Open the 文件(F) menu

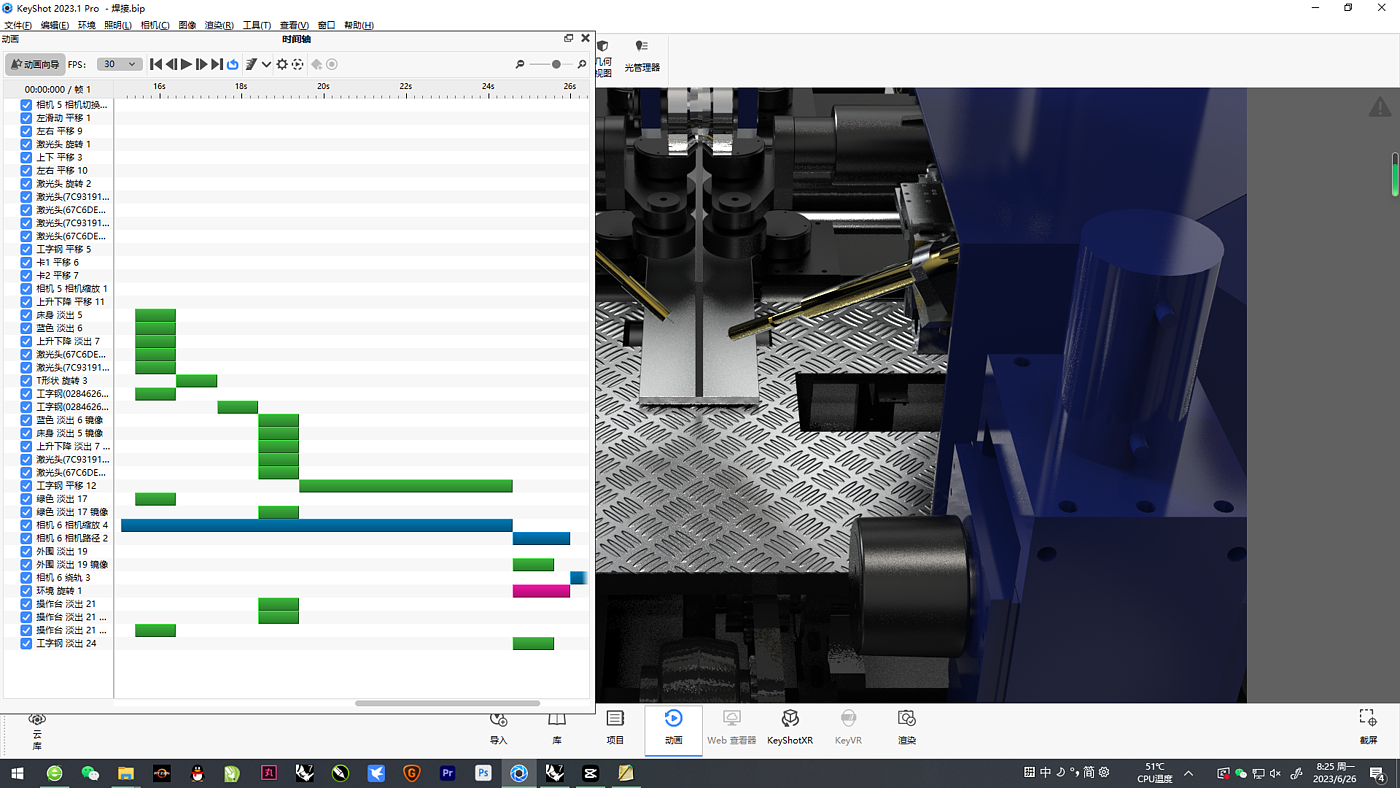(18, 25)
